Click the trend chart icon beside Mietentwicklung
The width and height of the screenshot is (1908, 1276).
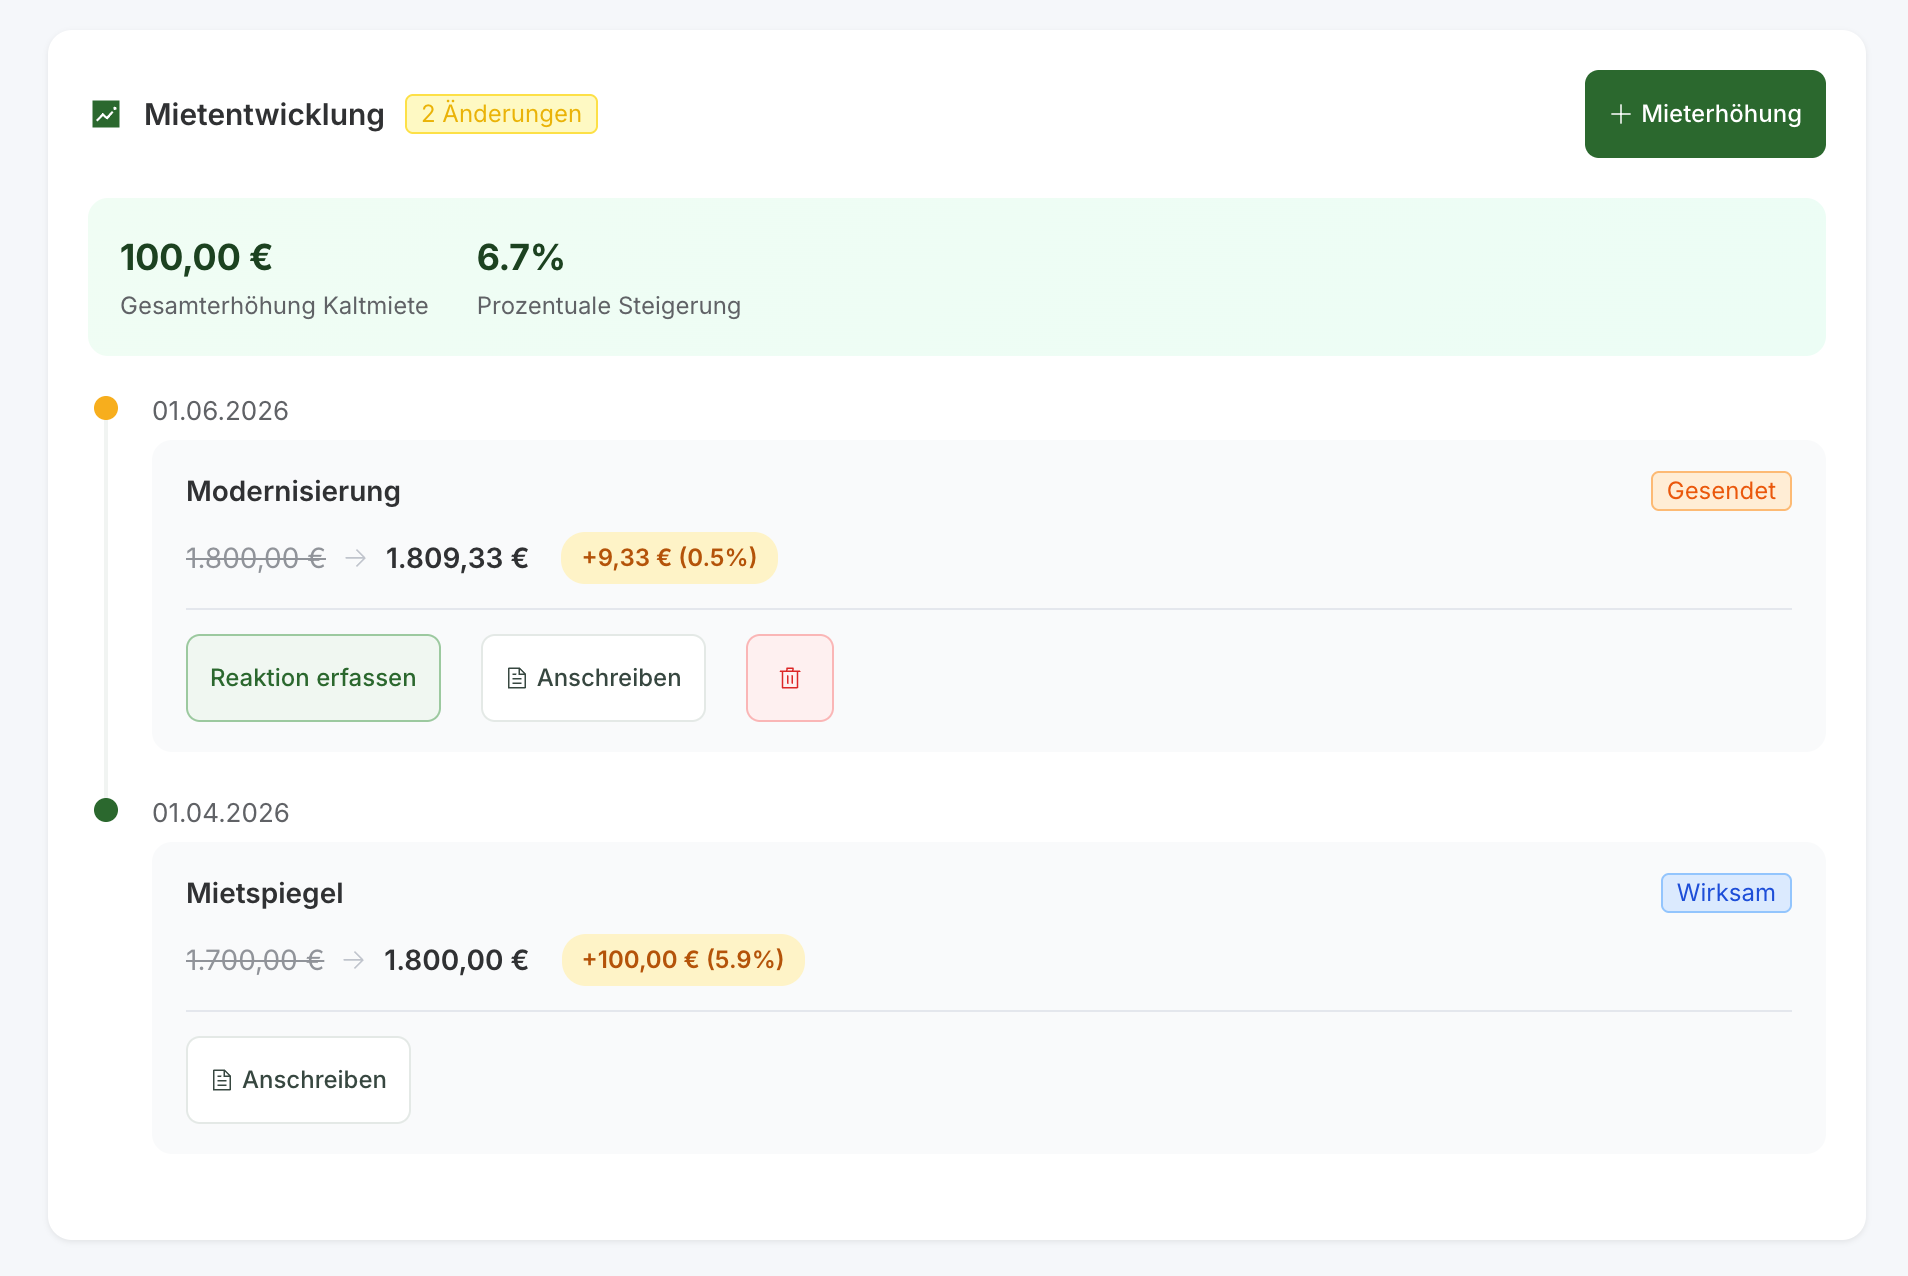coord(106,114)
